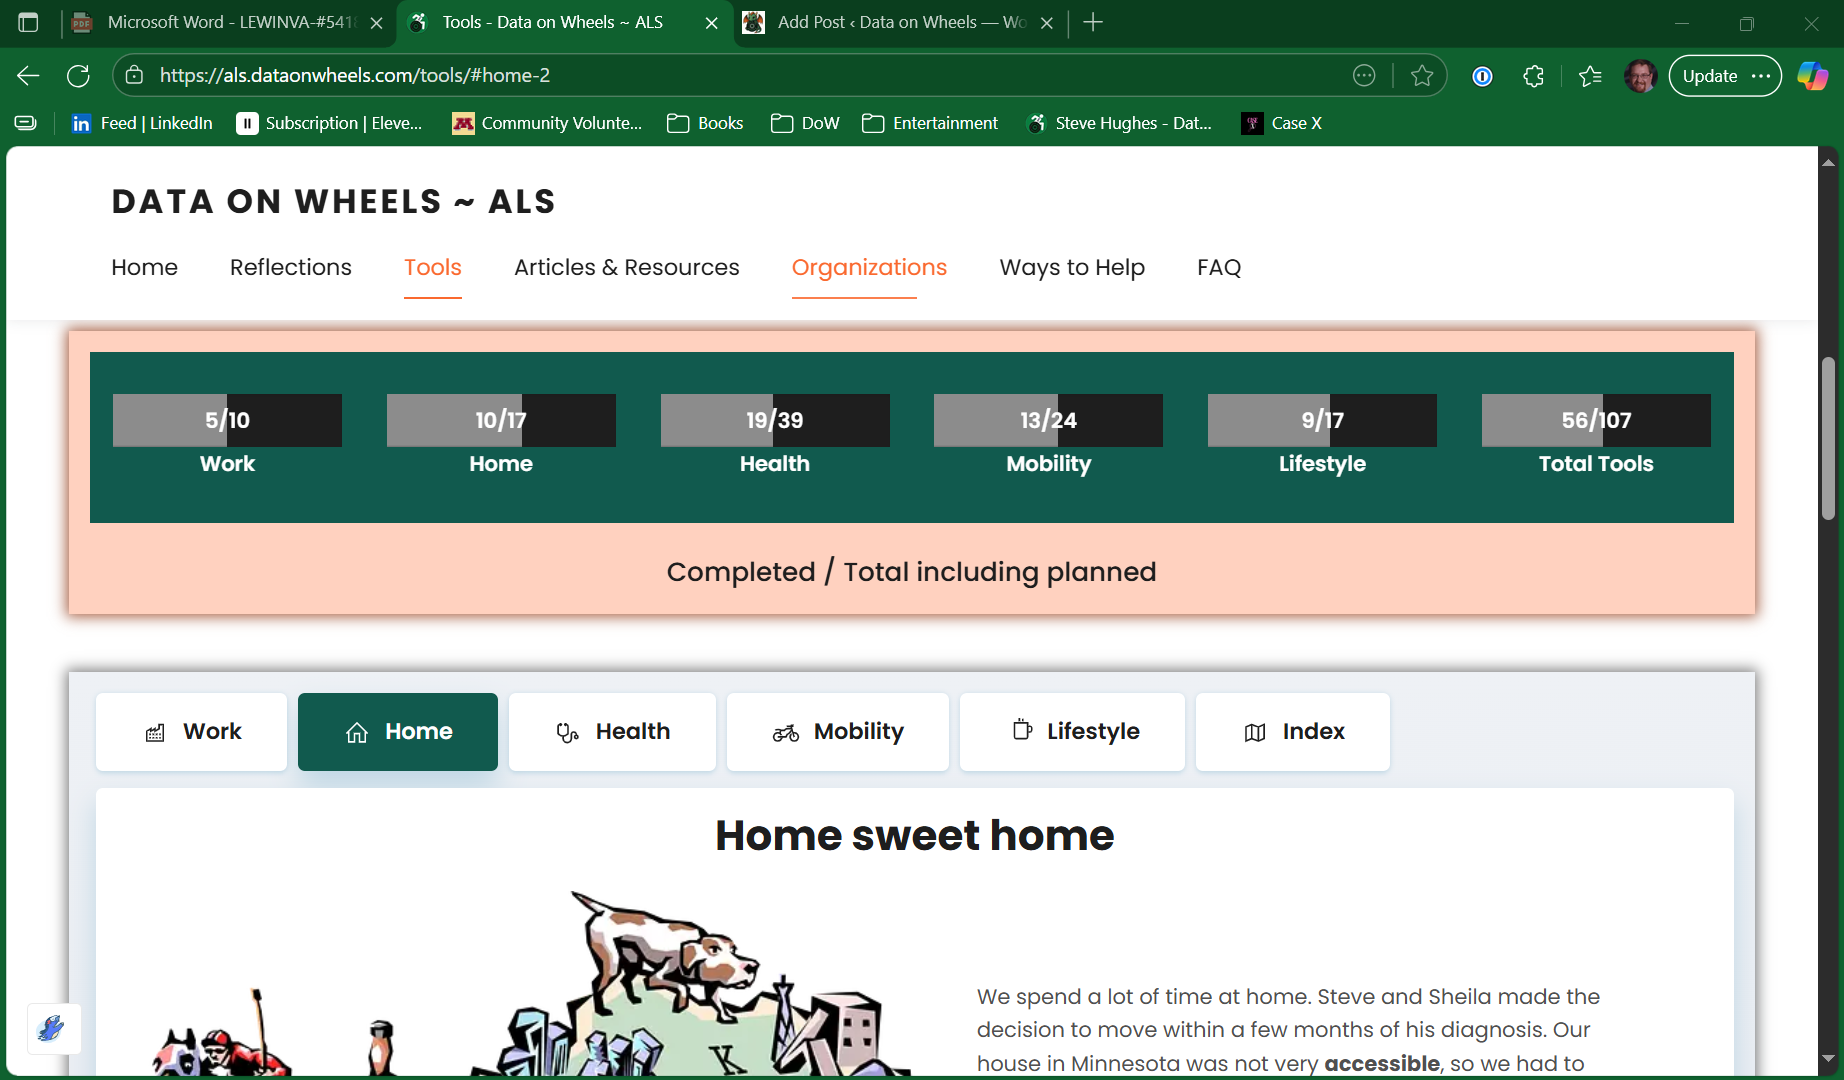The height and width of the screenshot is (1080, 1844).
Task: Open the Articles & Resources menu item
Action: coord(626,268)
